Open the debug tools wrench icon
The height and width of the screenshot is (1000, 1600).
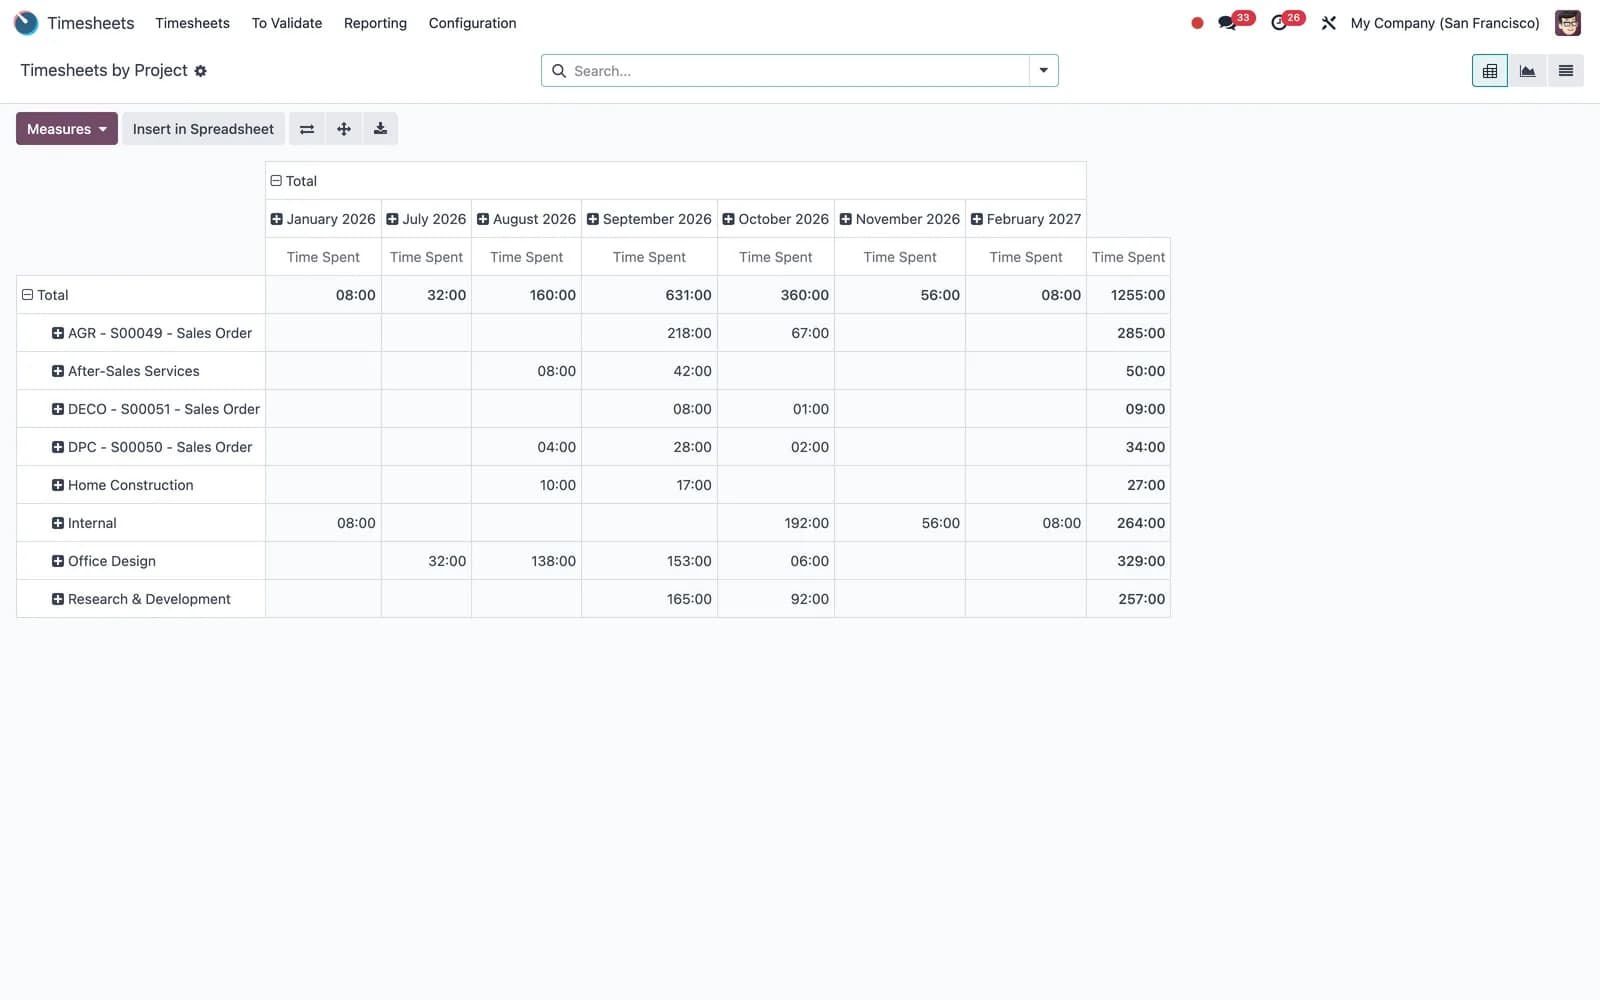1329,23
